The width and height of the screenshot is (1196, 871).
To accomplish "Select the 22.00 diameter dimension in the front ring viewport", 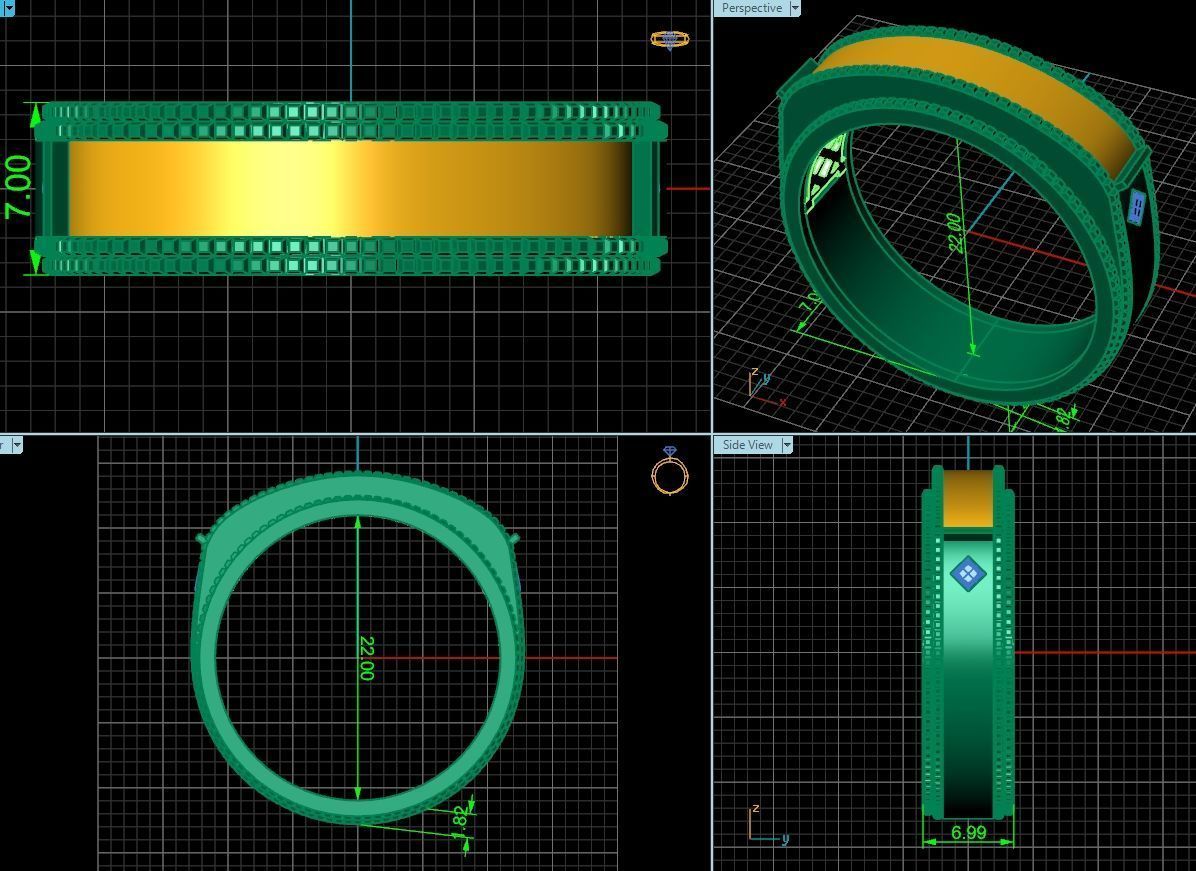I will (366, 658).
